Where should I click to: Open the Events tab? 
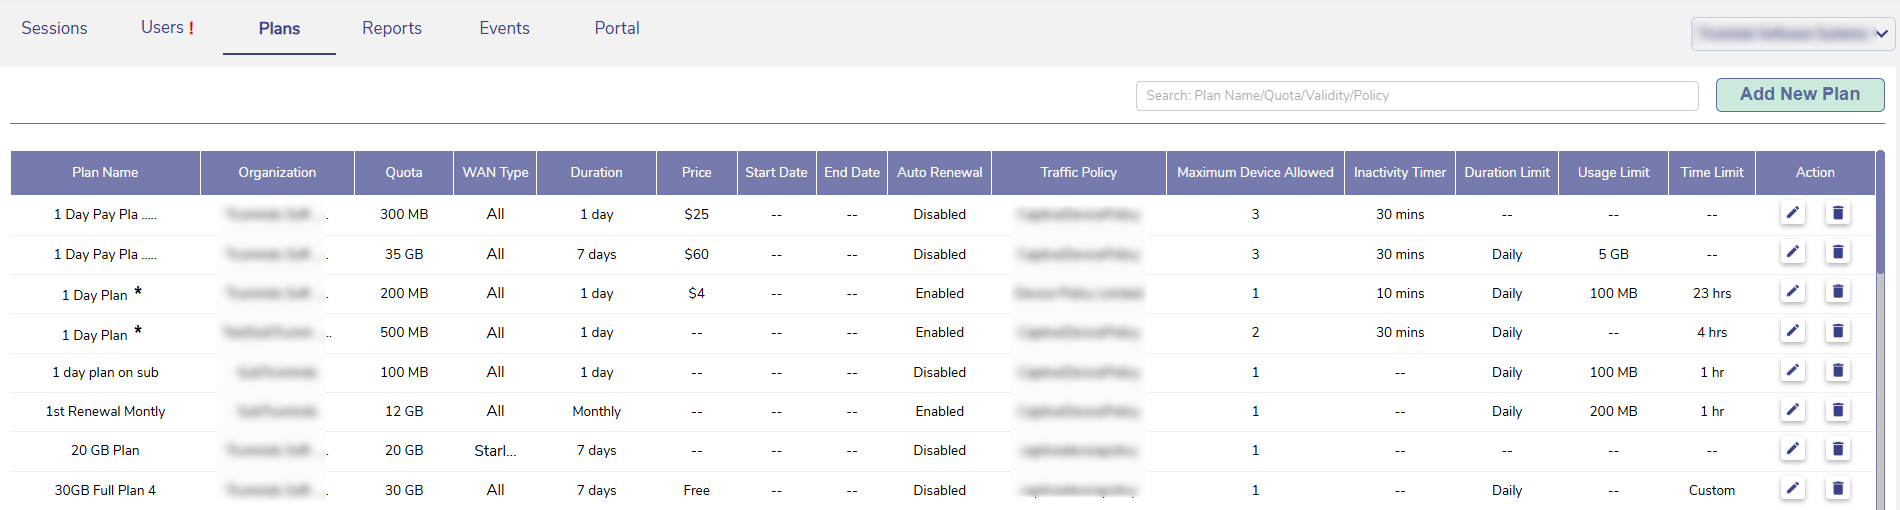[x=504, y=28]
